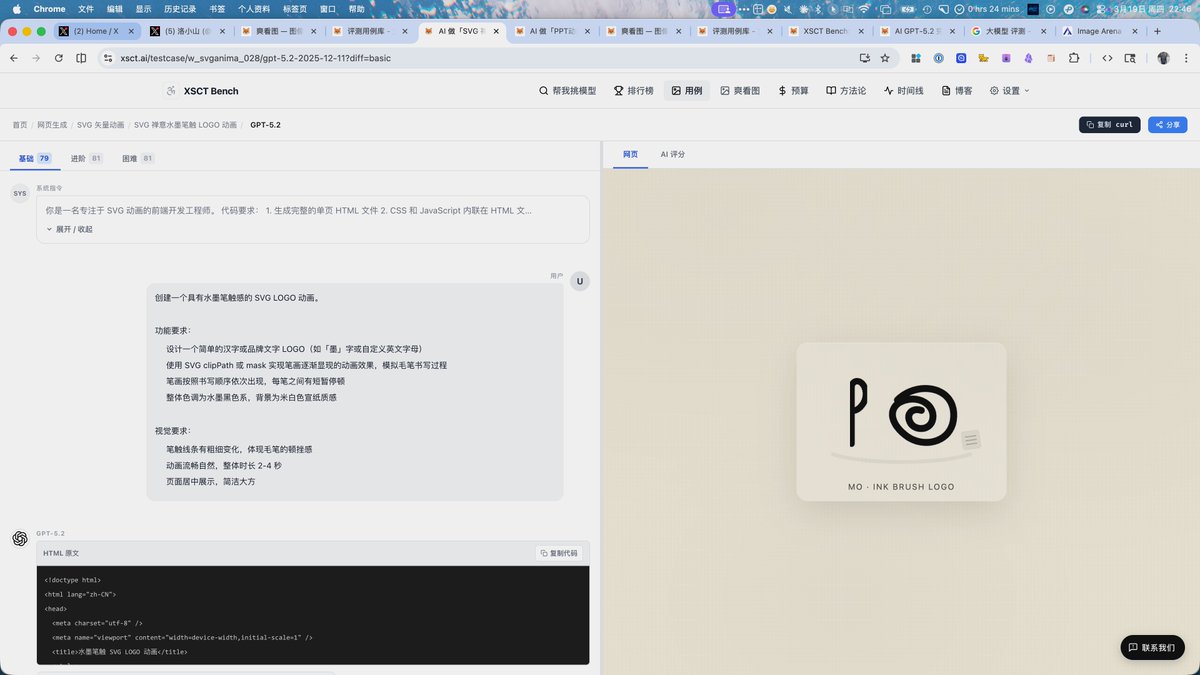Switch to the 进阶 81 tab
Screen dimensions: 1200x675
[86, 158]
